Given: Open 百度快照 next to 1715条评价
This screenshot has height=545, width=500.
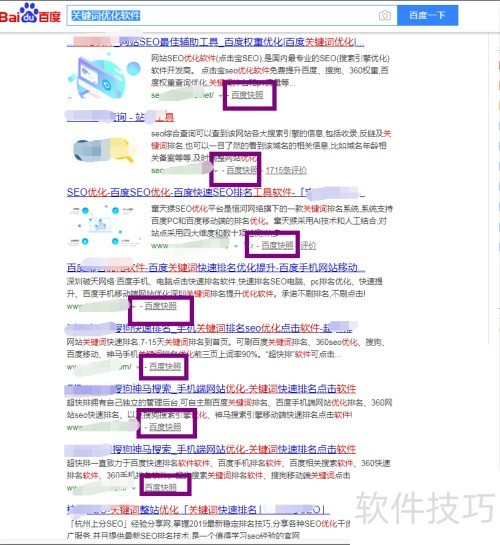Looking at the screenshot, I should 242,170.
